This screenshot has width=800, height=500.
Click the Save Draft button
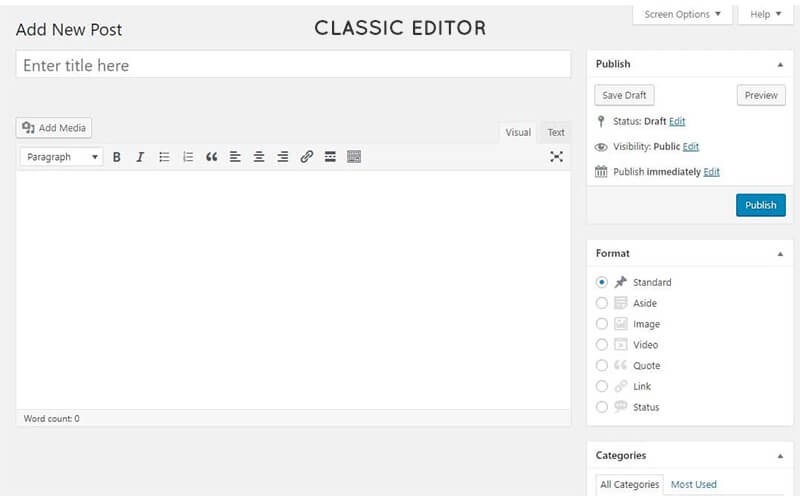point(624,95)
